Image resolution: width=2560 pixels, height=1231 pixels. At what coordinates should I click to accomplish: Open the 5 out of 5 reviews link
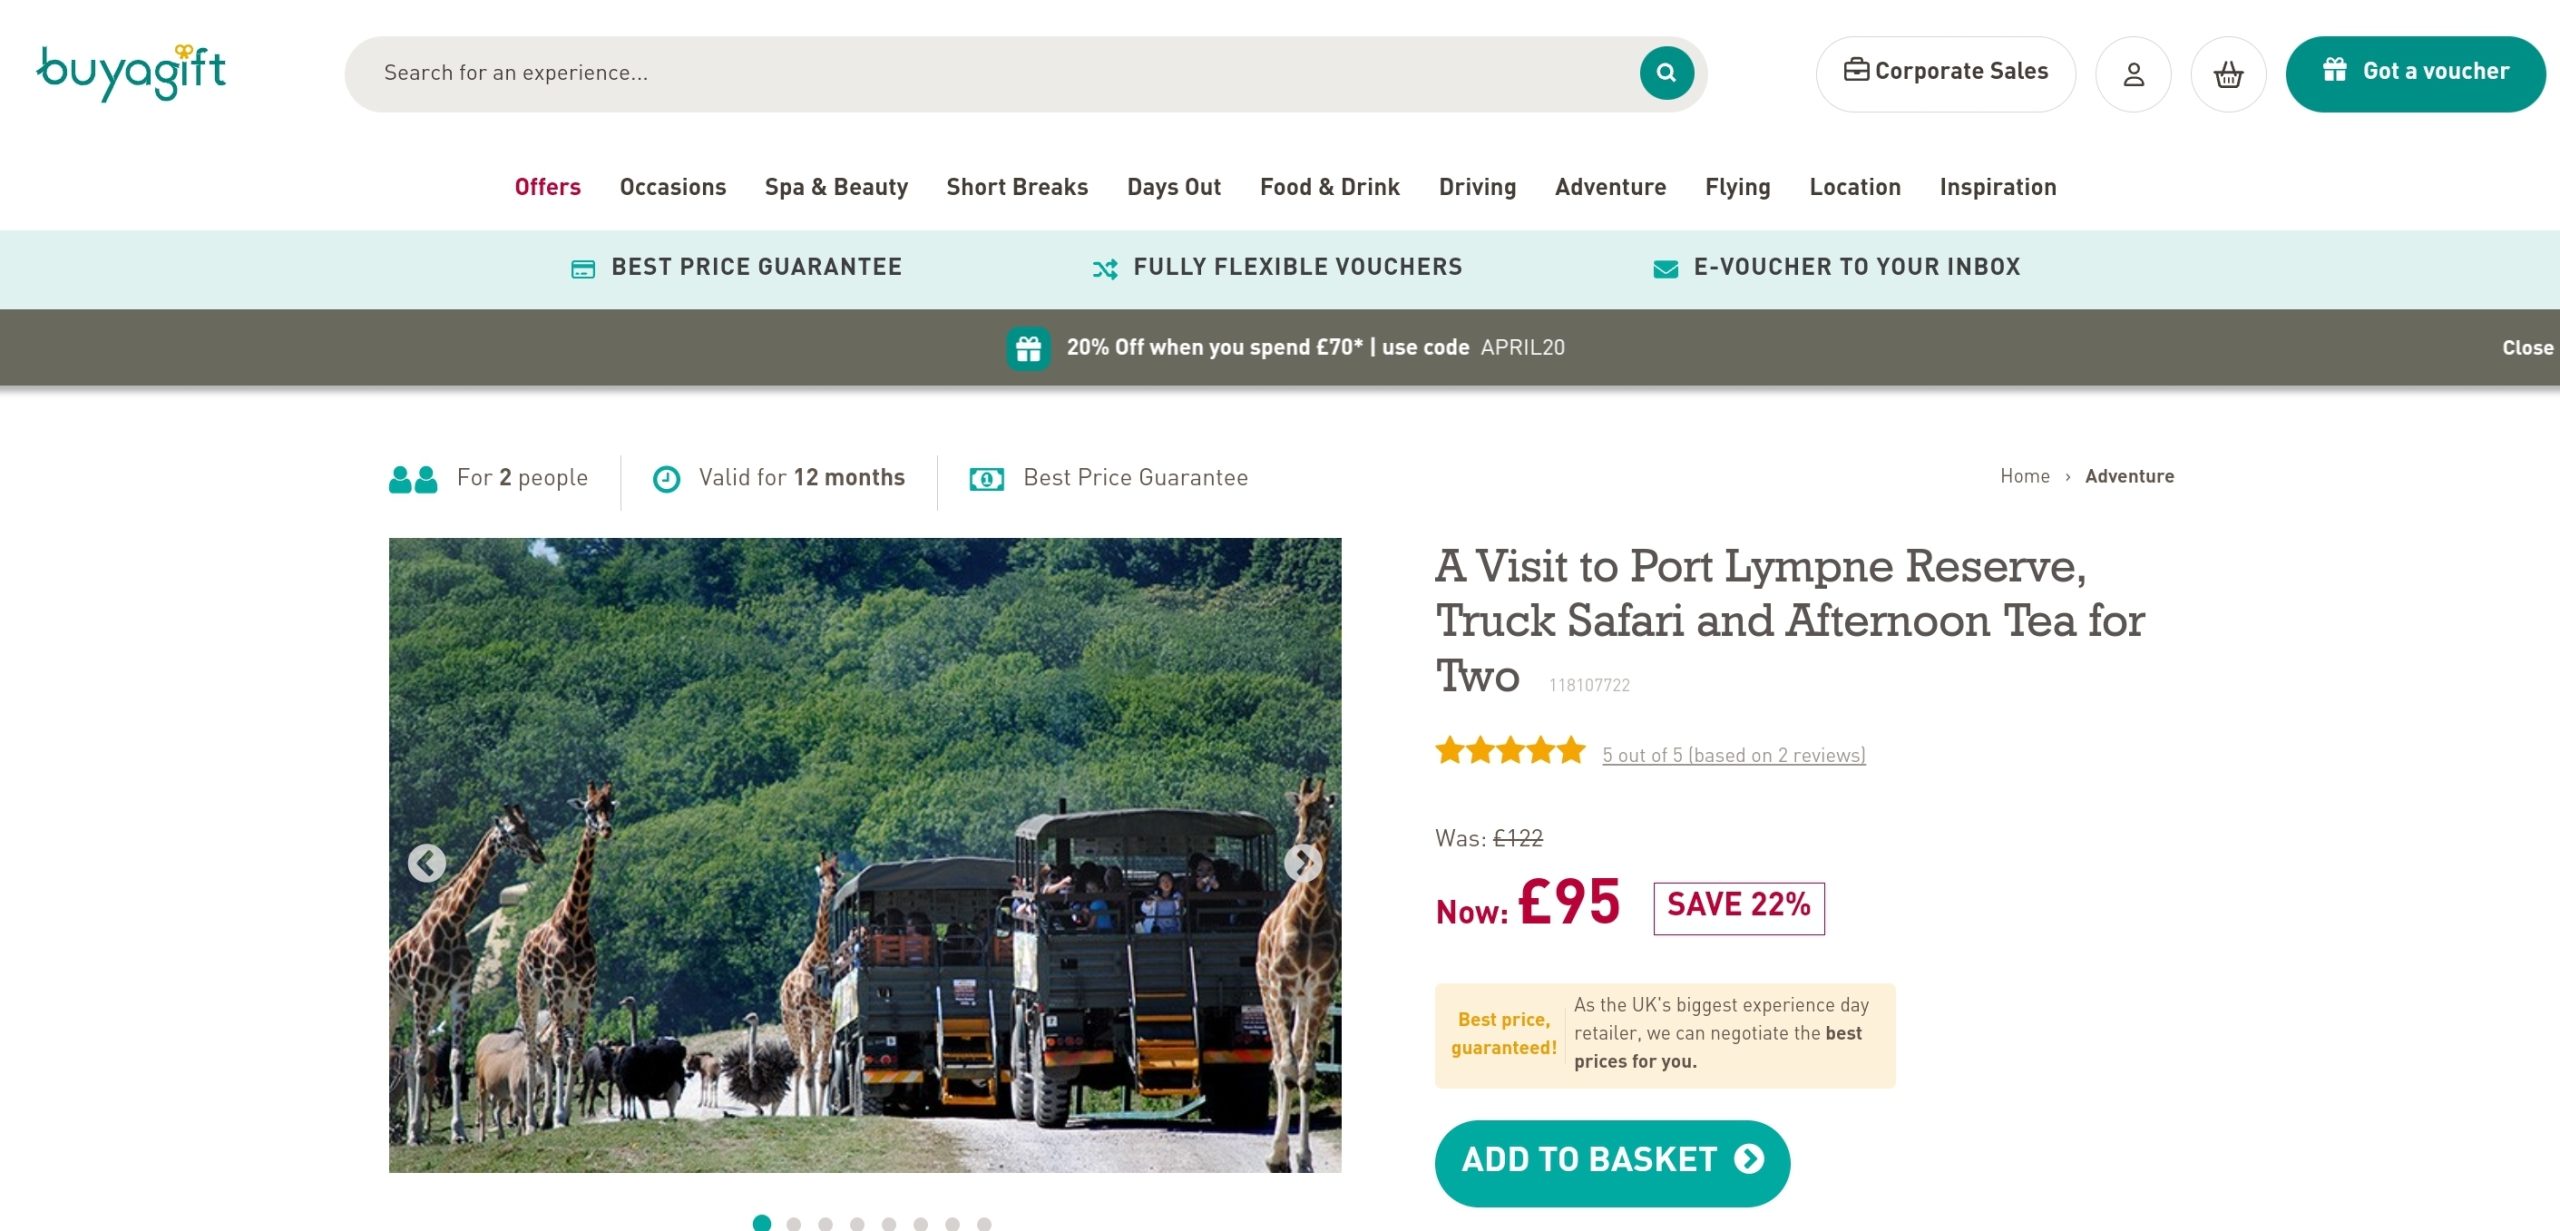tap(1733, 755)
